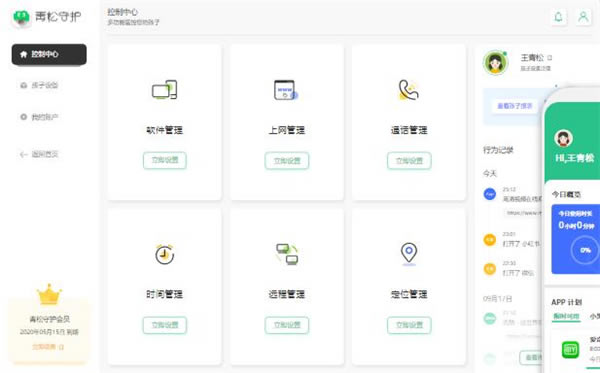Click the 软件管理 devices icon

click(x=165, y=90)
